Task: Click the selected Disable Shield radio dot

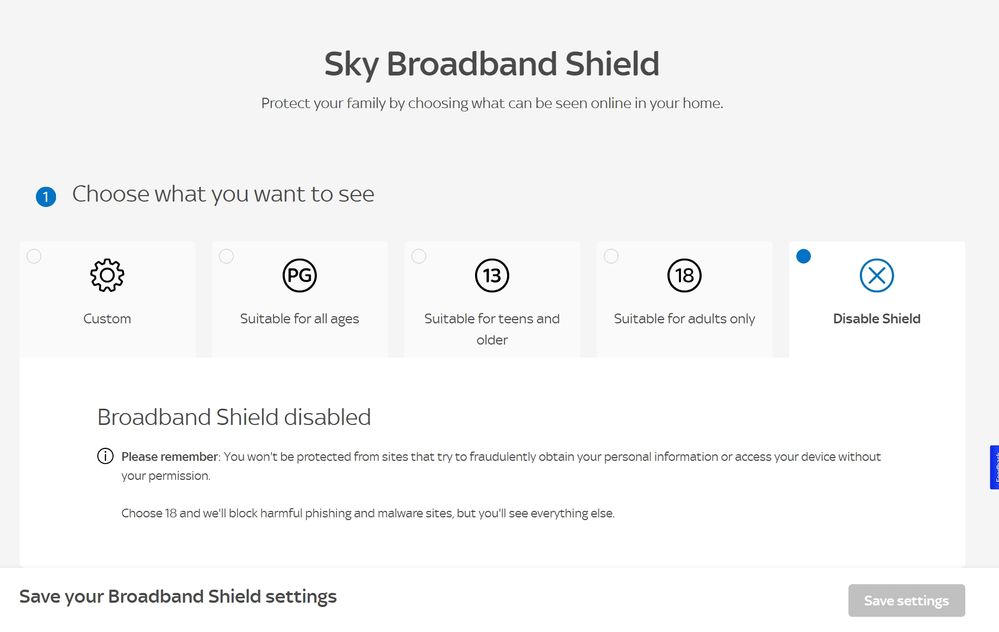Action: pyautogui.click(x=804, y=256)
